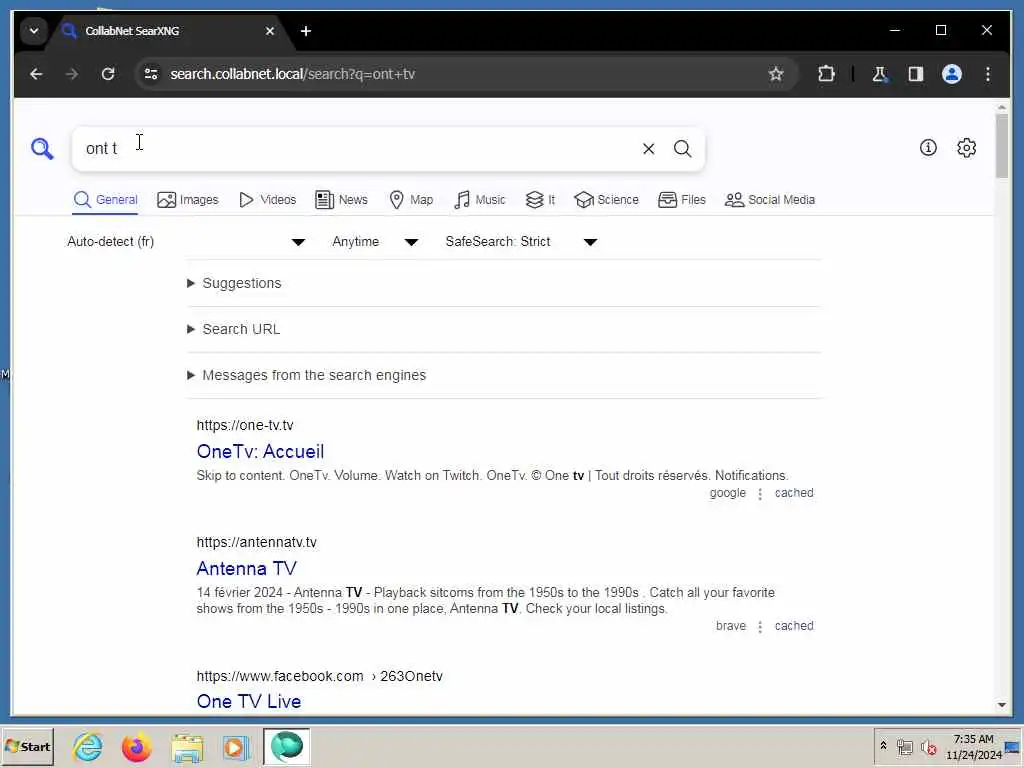Switch to the Science category tab

[606, 200]
